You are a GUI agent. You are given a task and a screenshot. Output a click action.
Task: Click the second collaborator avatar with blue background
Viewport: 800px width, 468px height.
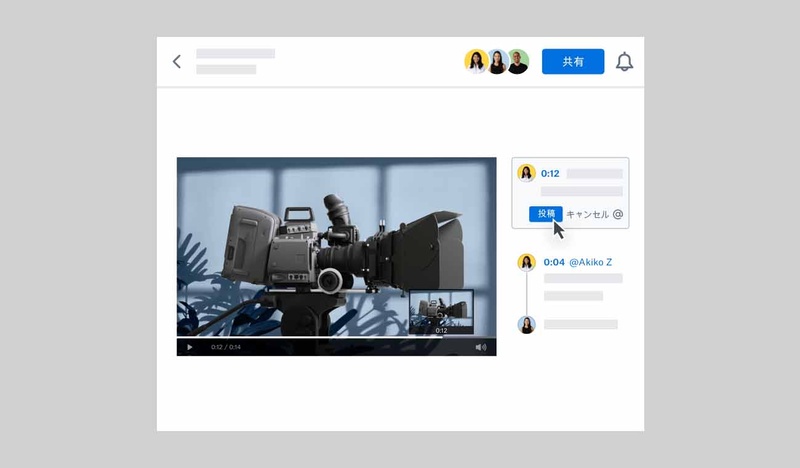click(497, 62)
